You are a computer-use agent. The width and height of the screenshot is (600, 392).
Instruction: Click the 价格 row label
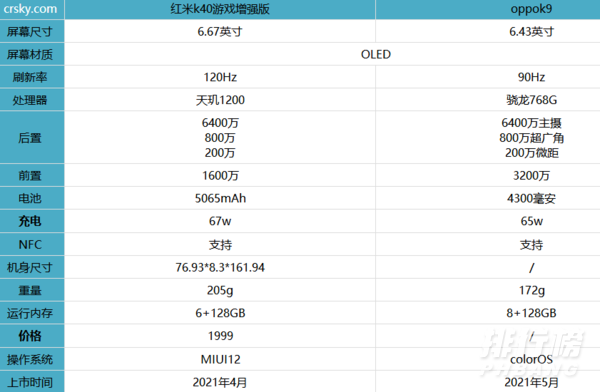[32, 336]
